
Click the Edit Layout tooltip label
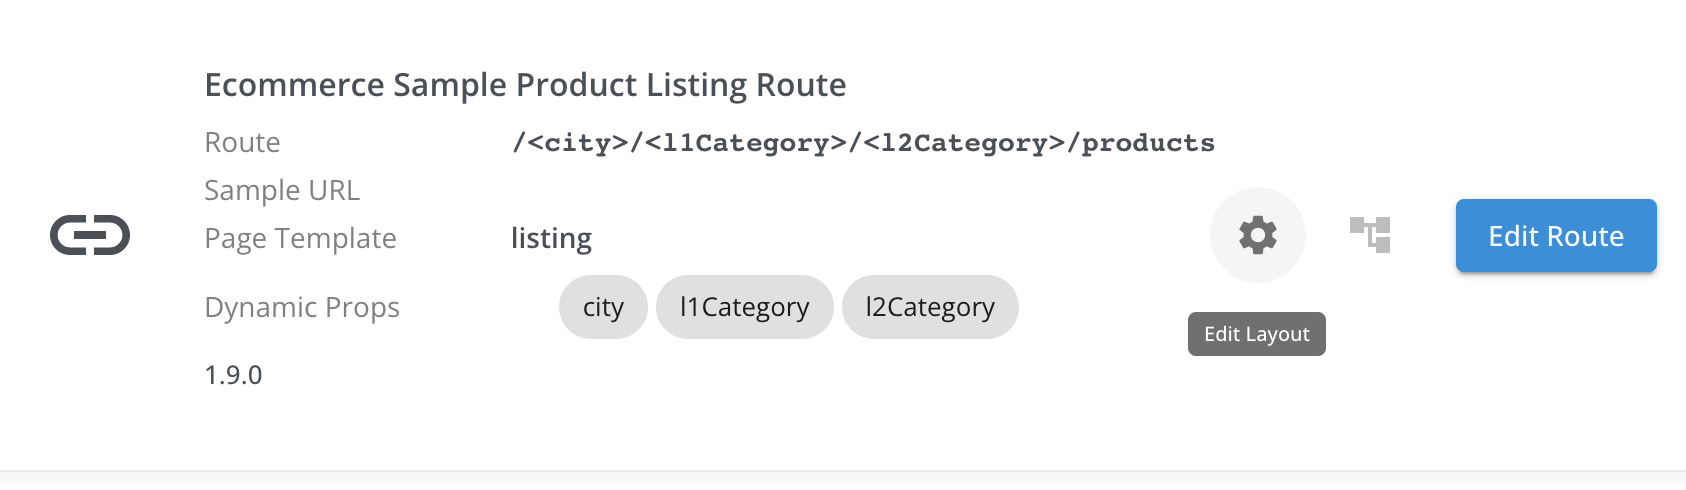tap(1257, 334)
